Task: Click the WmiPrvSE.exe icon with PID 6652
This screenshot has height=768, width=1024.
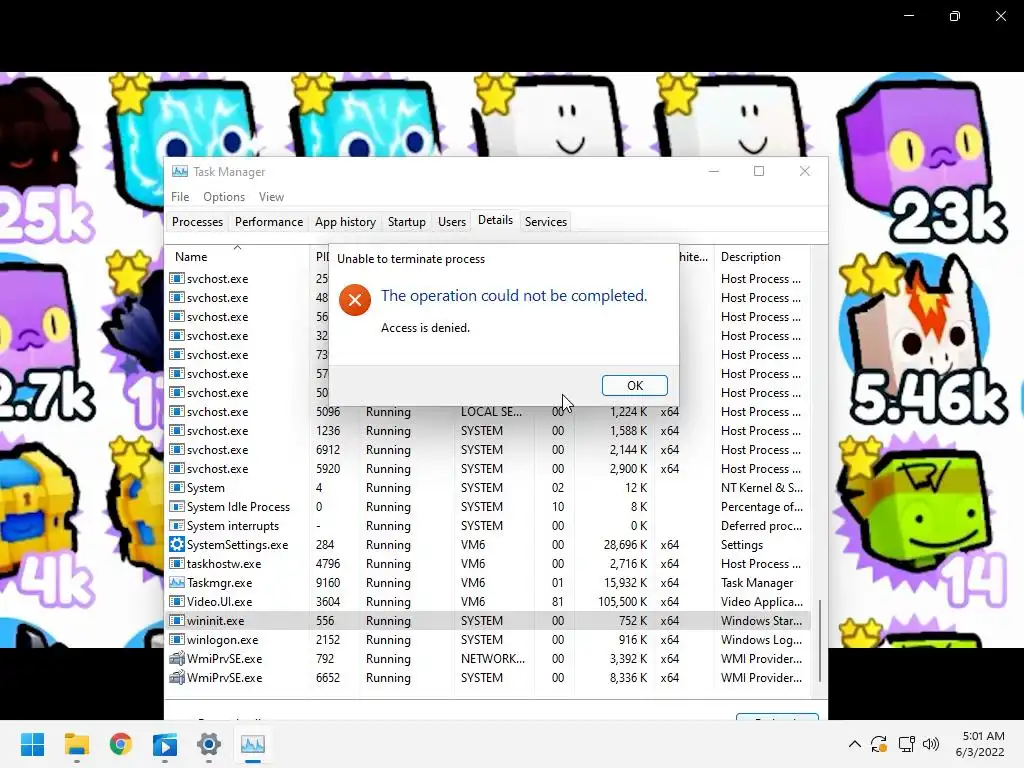Action: click(x=176, y=677)
